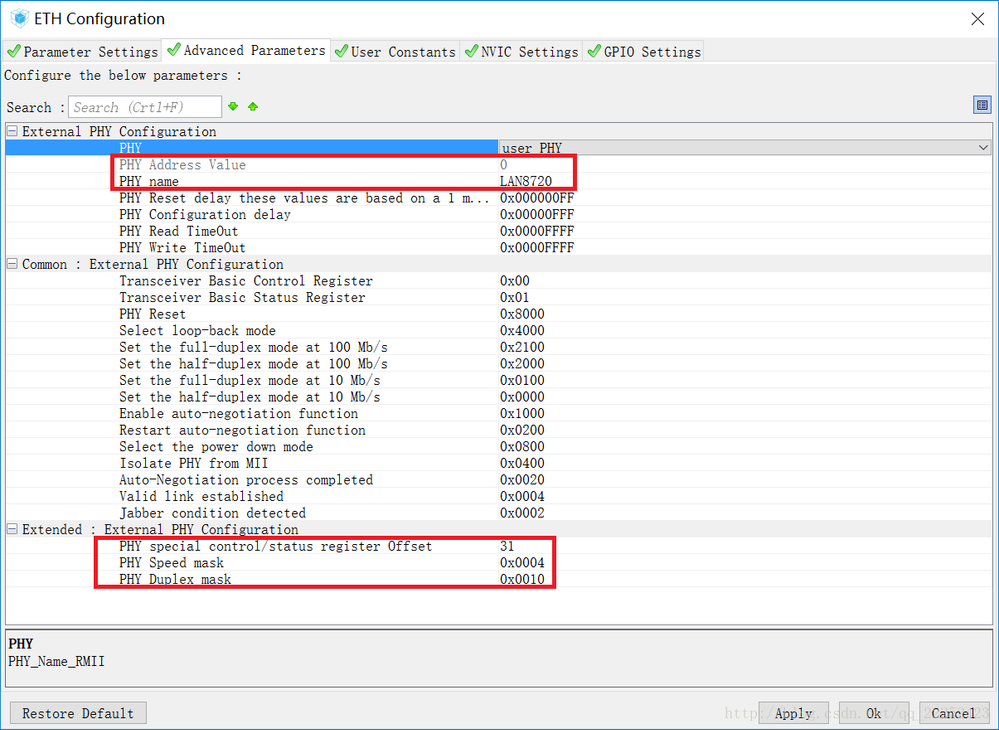Open the GPIO Settings tab
The height and width of the screenshot is (730, 999).
(x=644, y=52)
